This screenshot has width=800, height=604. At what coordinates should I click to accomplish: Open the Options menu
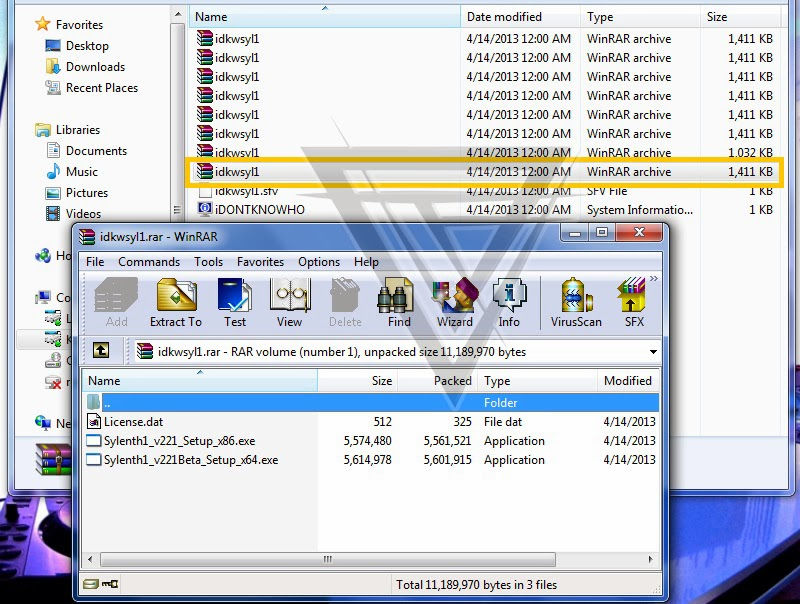pyautogui.click(x=319, y=262)
